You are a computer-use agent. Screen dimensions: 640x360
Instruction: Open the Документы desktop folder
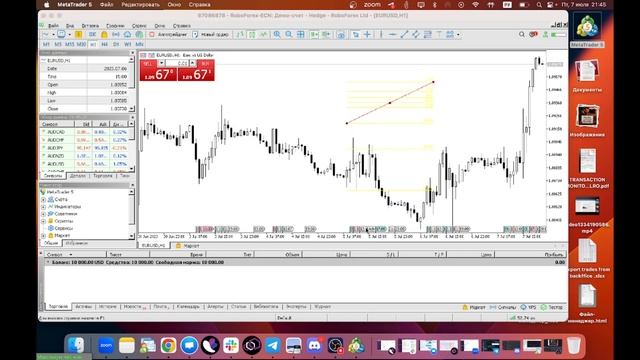pos(587,76)
